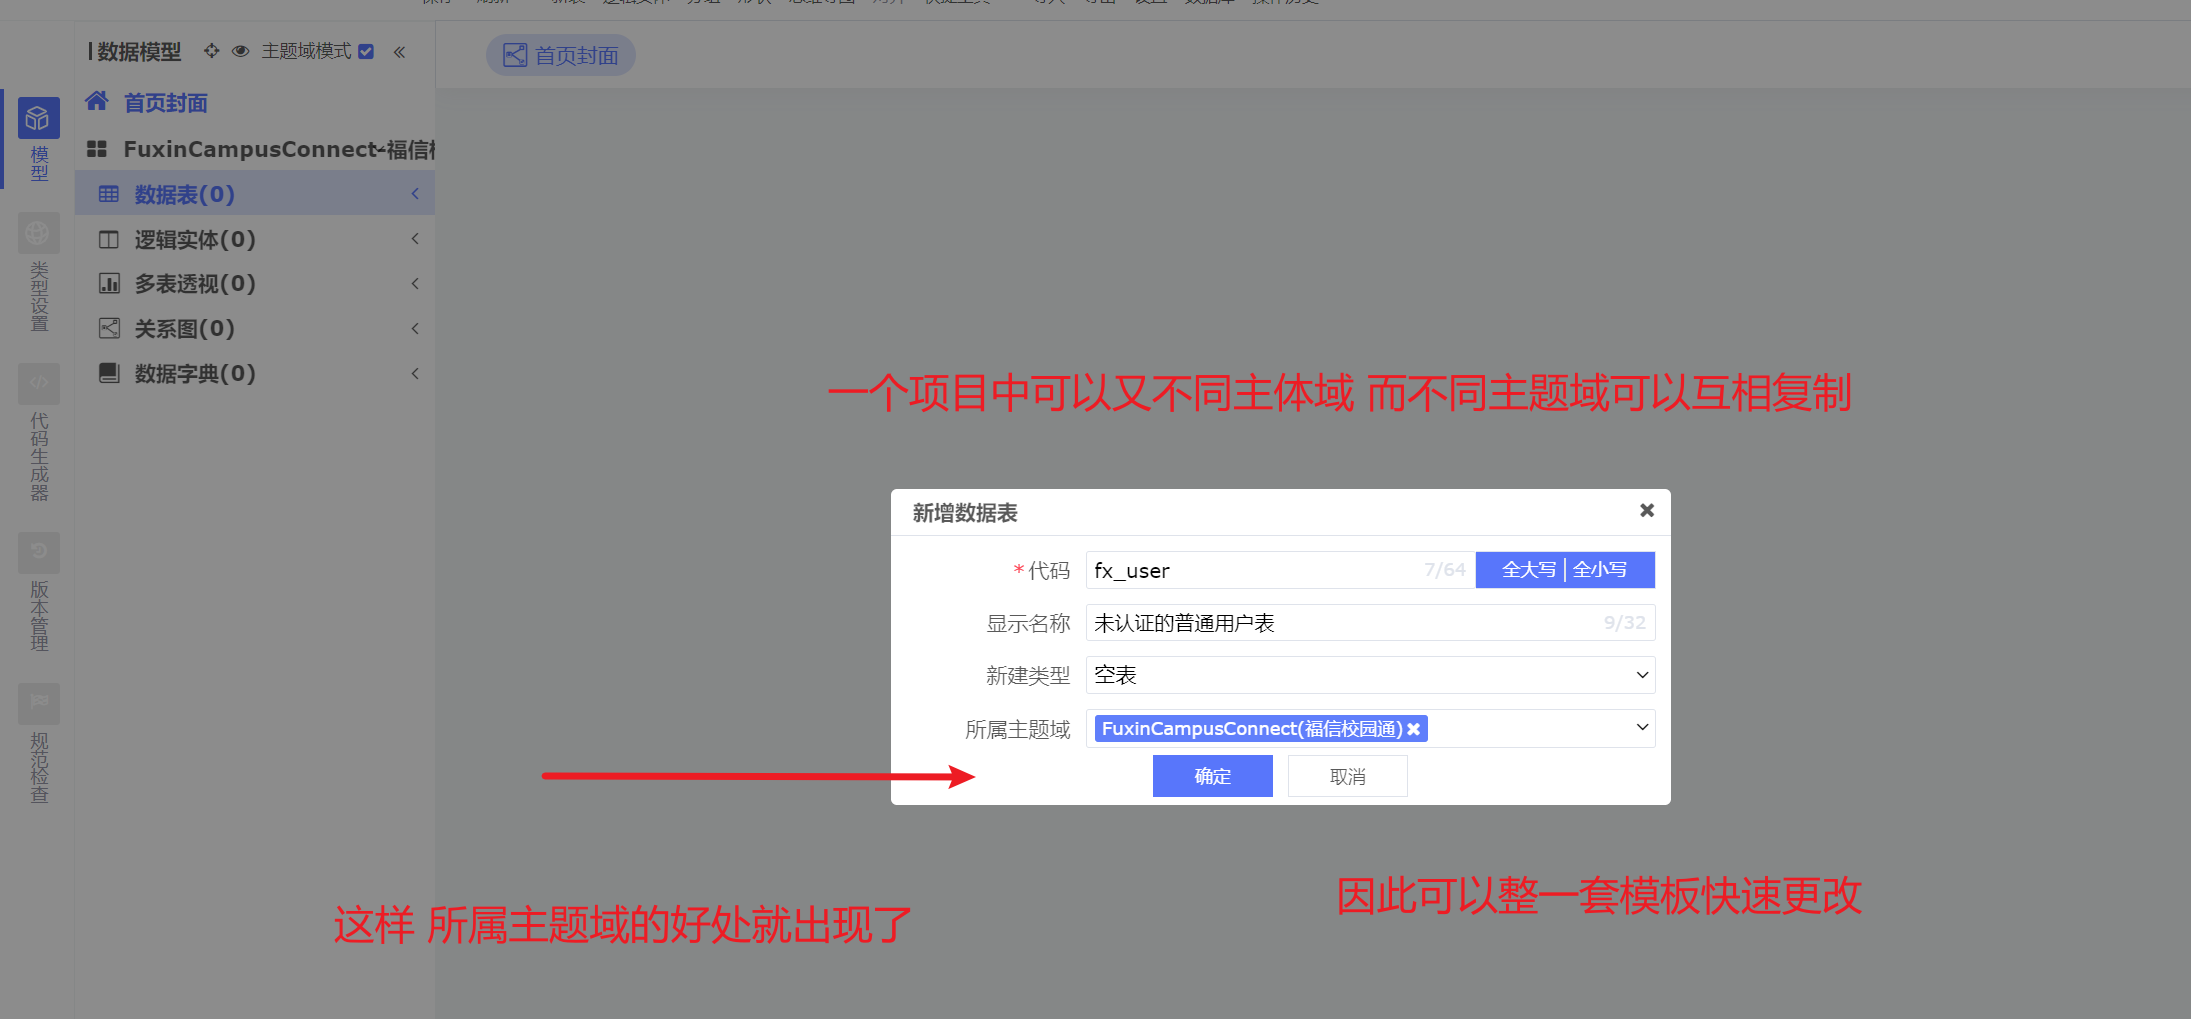Viewport: 2191px width, 1019px height.
Task: Click the 所属主题域 label
Action: click(x=1017, y=730)
